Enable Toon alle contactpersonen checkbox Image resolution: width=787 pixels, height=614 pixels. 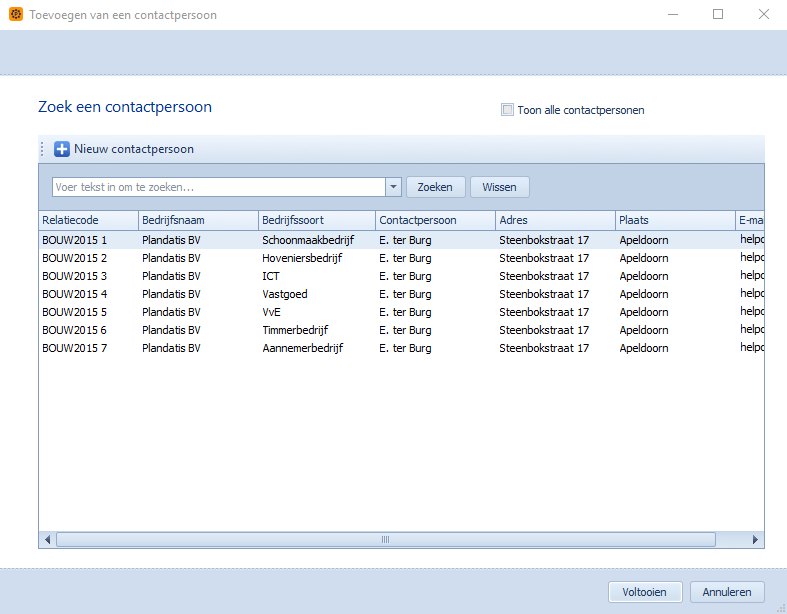click(x=507, y=110)
